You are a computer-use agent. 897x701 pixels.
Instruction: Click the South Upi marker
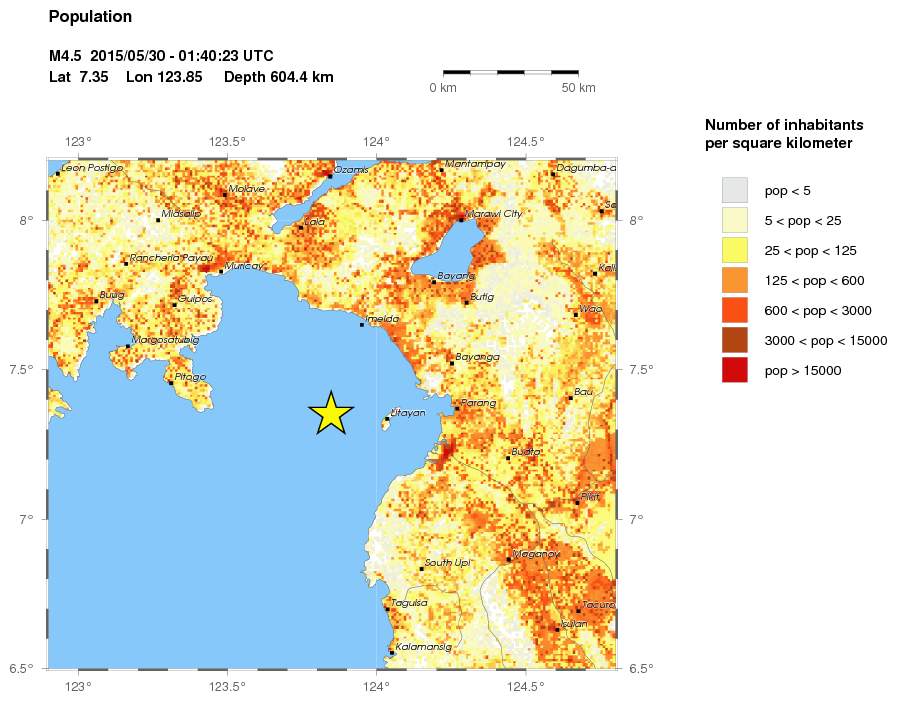point(421,569)
